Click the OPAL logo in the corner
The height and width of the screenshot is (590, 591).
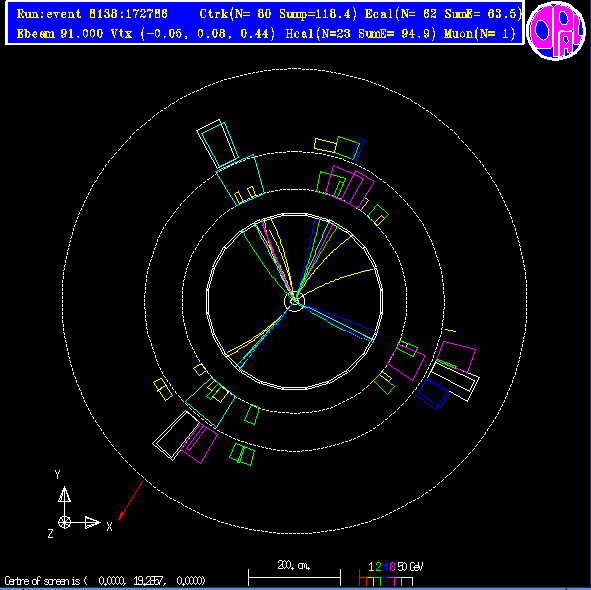556,31
